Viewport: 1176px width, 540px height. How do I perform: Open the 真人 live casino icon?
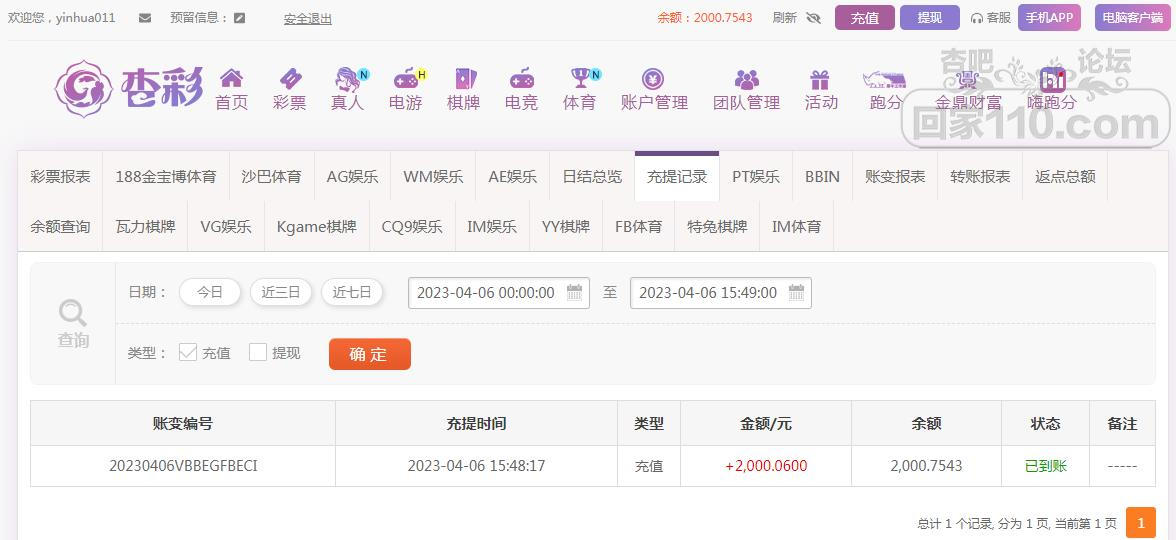[347, 79]
